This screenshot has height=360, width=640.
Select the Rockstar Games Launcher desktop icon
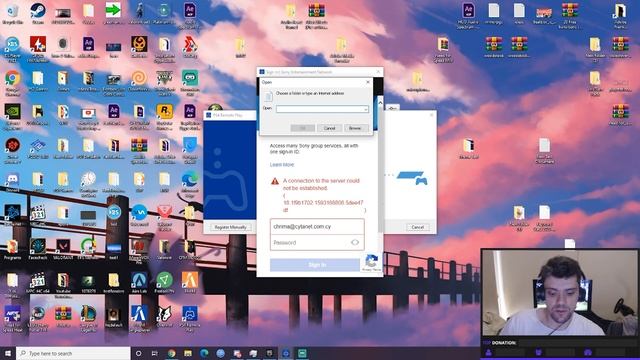coord(164,115)
